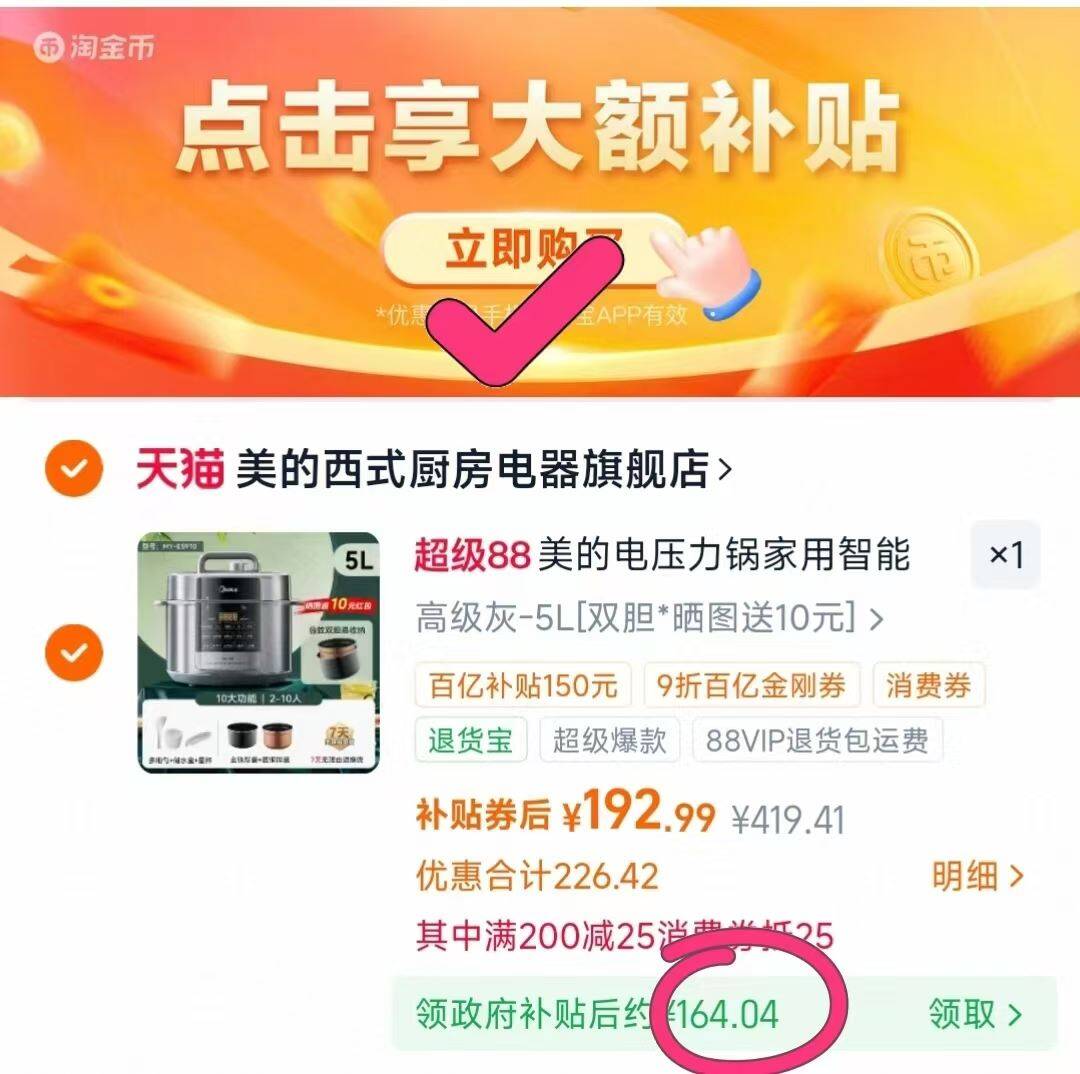Select the 9折百亿金刚券 coupon tag
The image size is (1080, 1074).
point(751,685)
